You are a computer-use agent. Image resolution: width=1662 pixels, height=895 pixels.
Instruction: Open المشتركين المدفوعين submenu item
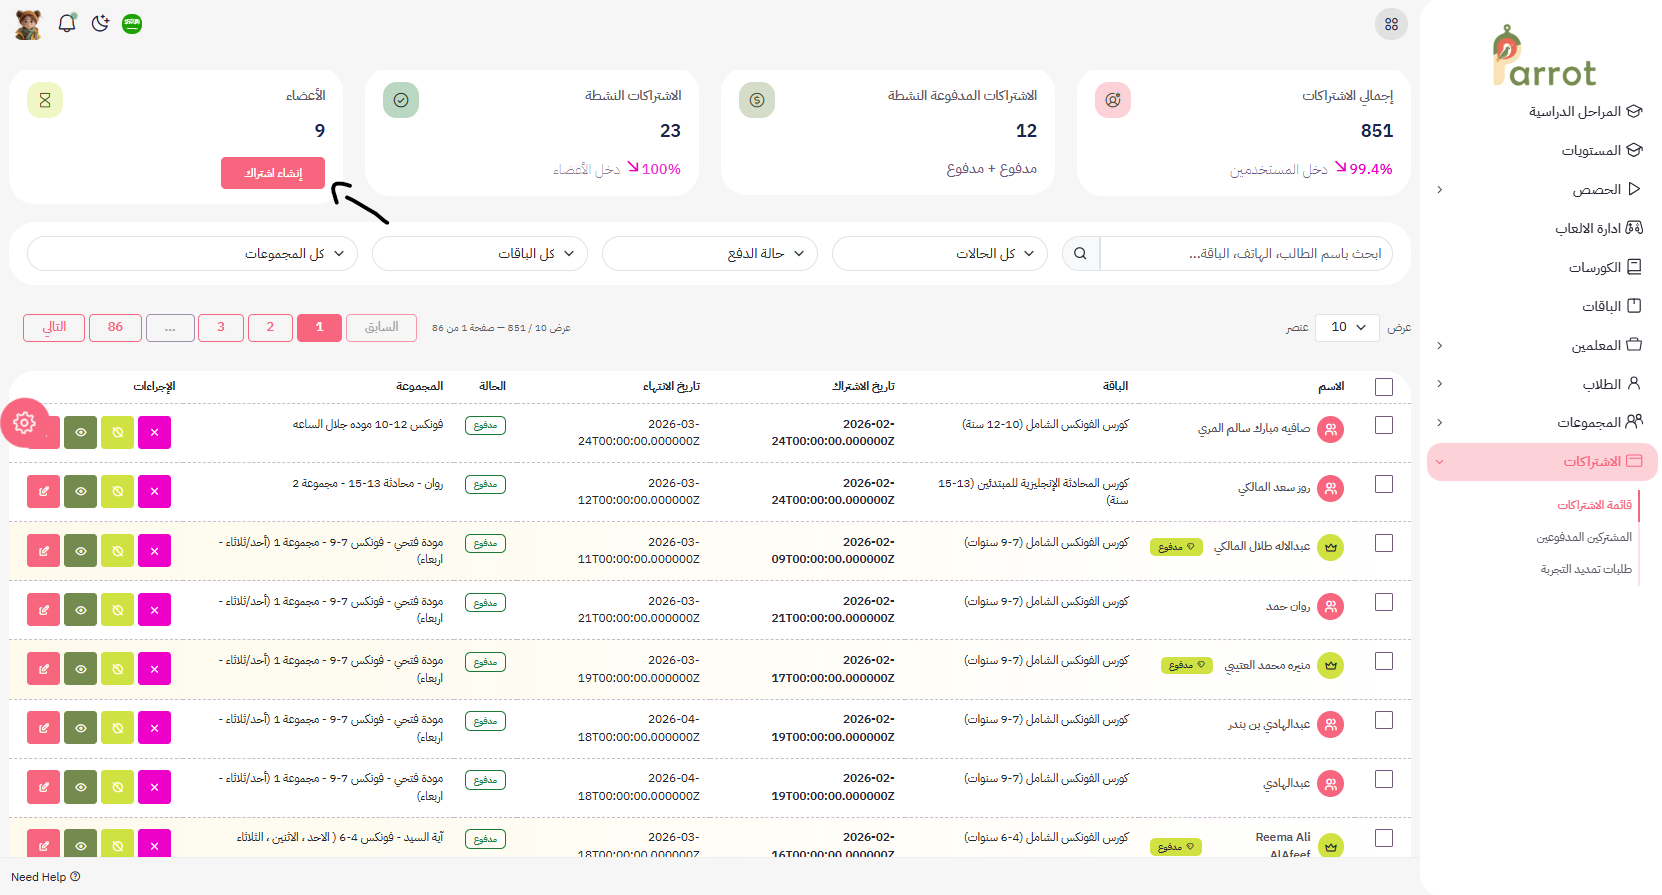click(x=1584, y=538)
